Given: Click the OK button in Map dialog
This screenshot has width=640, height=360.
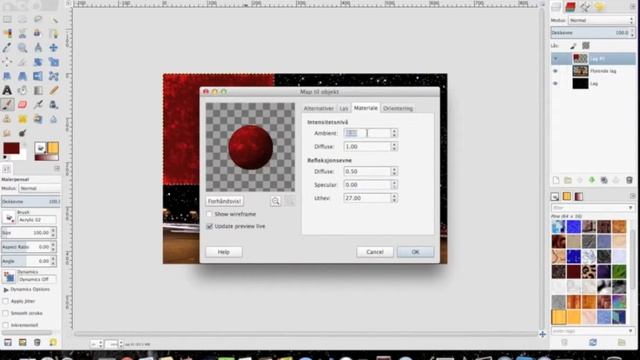Looking at the screenshot, I should (416, 252).
